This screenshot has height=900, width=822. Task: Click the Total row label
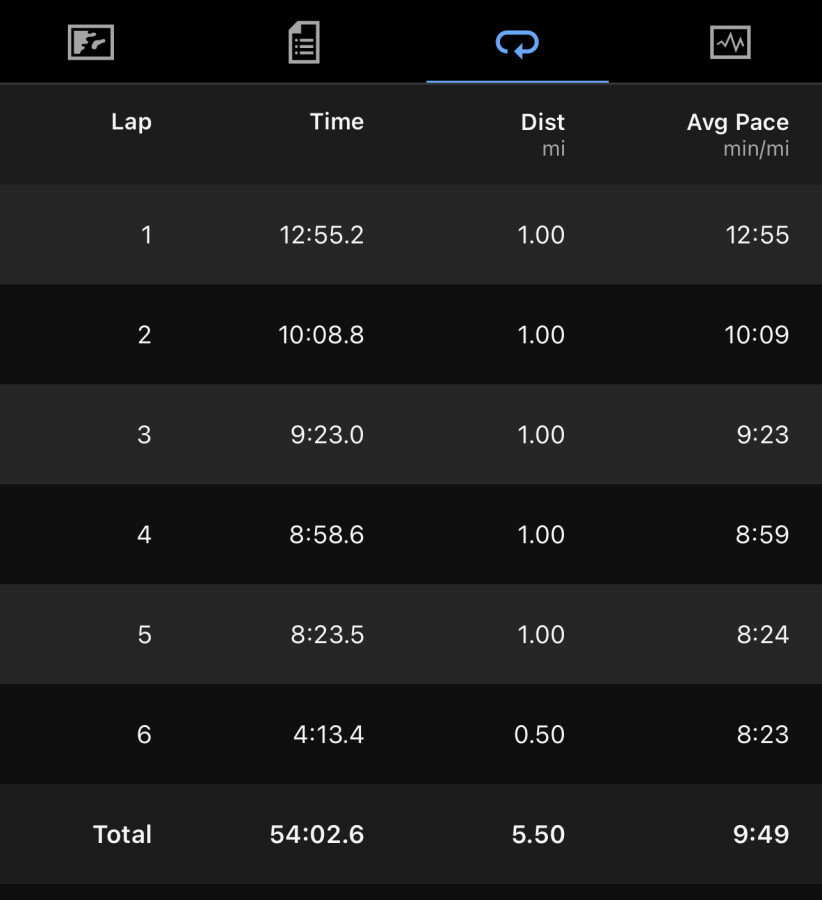click(x=122, y=834)
